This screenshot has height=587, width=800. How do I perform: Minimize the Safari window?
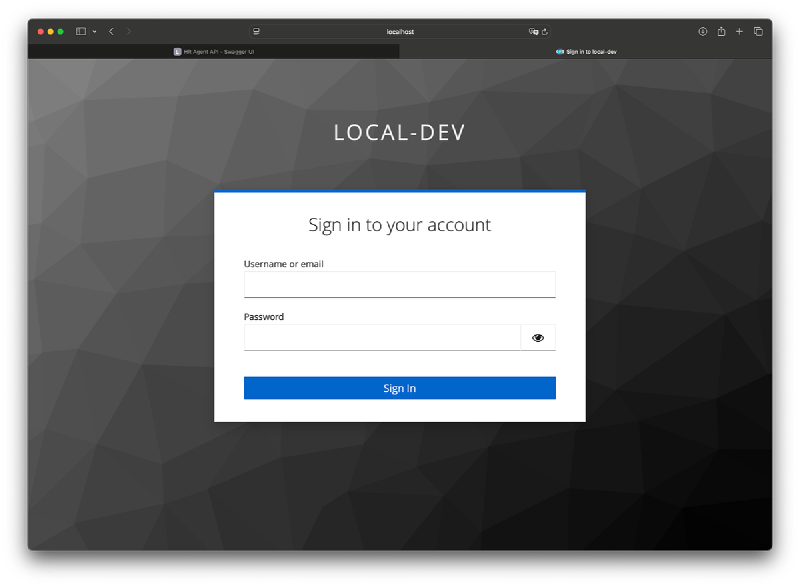click(x=51, y=32)
